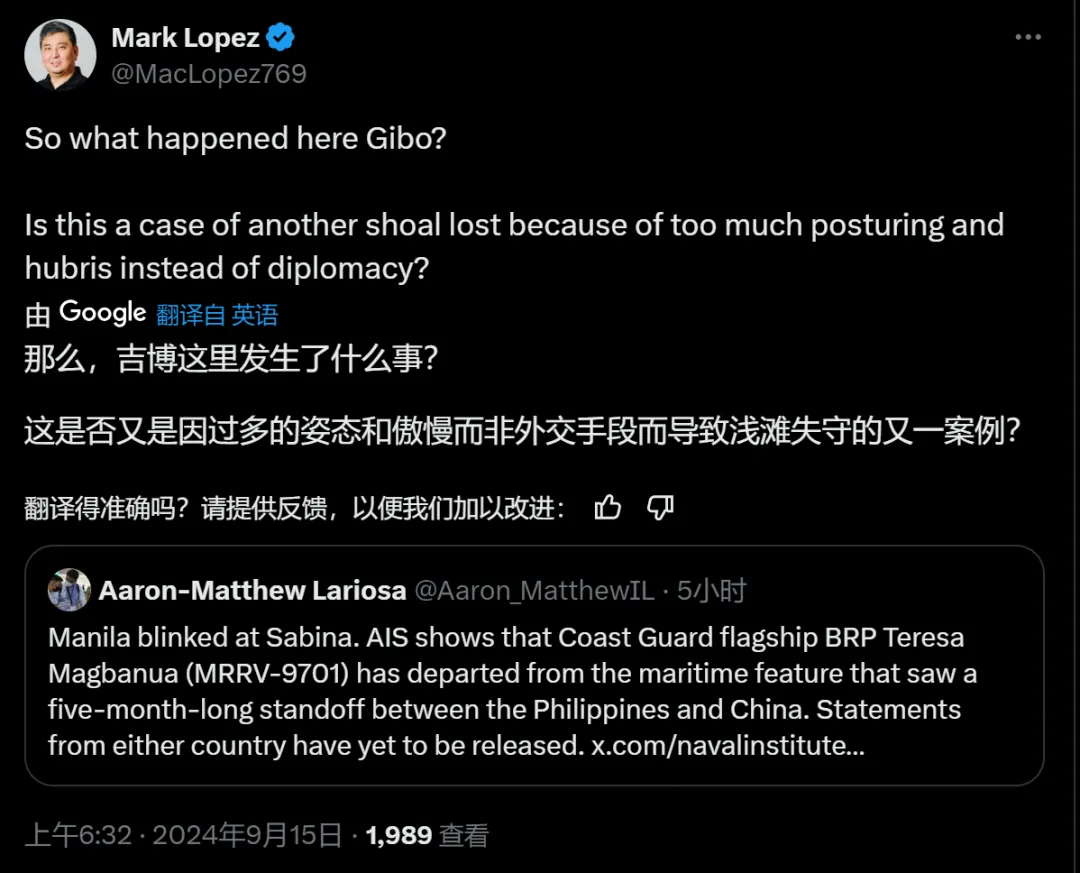Open the three-dot more options menu
Image resolution: width=1080 pixels, height=873 pixels.
(x=1028, y=38)
